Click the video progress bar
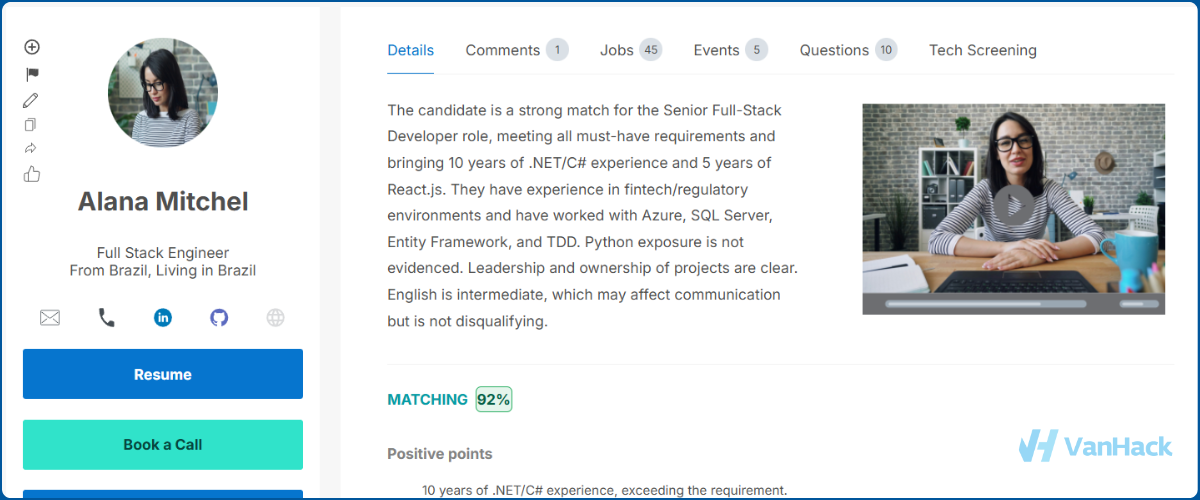This screenshot has height=500, width=1200. coord(985,303)
